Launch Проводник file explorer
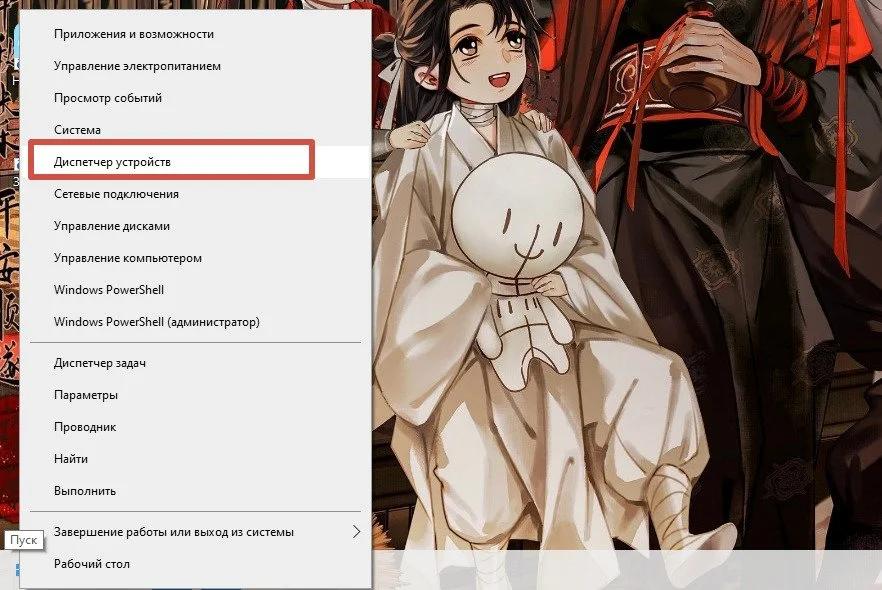The width and height of the screenshot is (882, 590). [x=195, y=427]
